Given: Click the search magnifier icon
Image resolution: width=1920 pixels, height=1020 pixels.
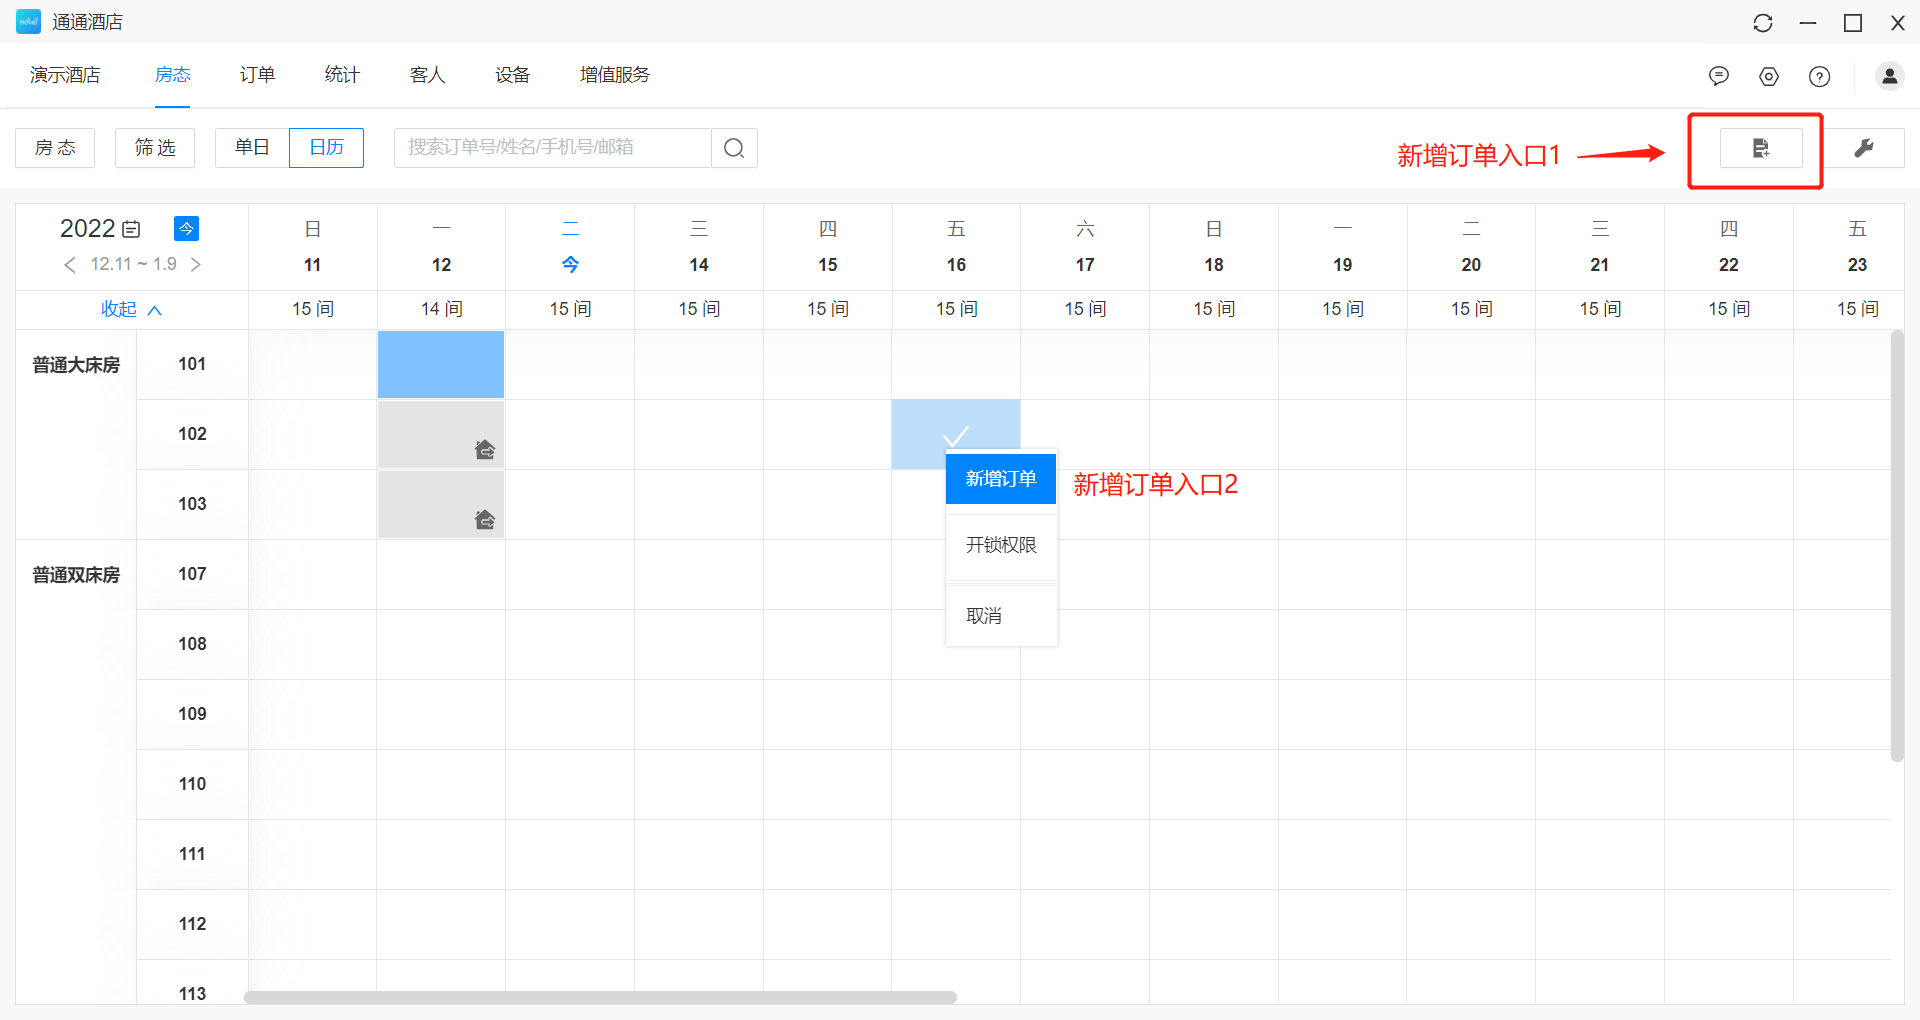Looking at the screenshot, I should click(x=734, y=148).
